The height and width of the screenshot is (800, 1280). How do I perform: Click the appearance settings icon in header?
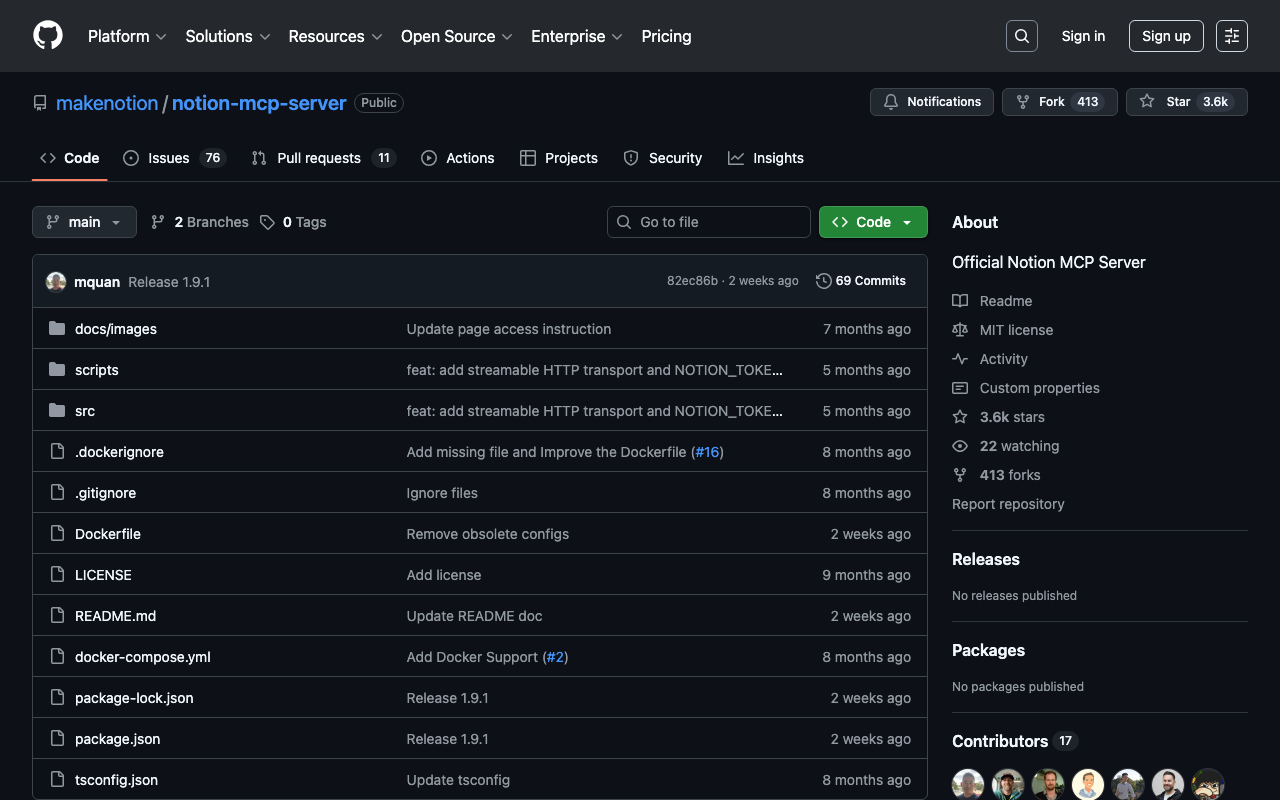pyautogui.click(x=1231, y=36)
